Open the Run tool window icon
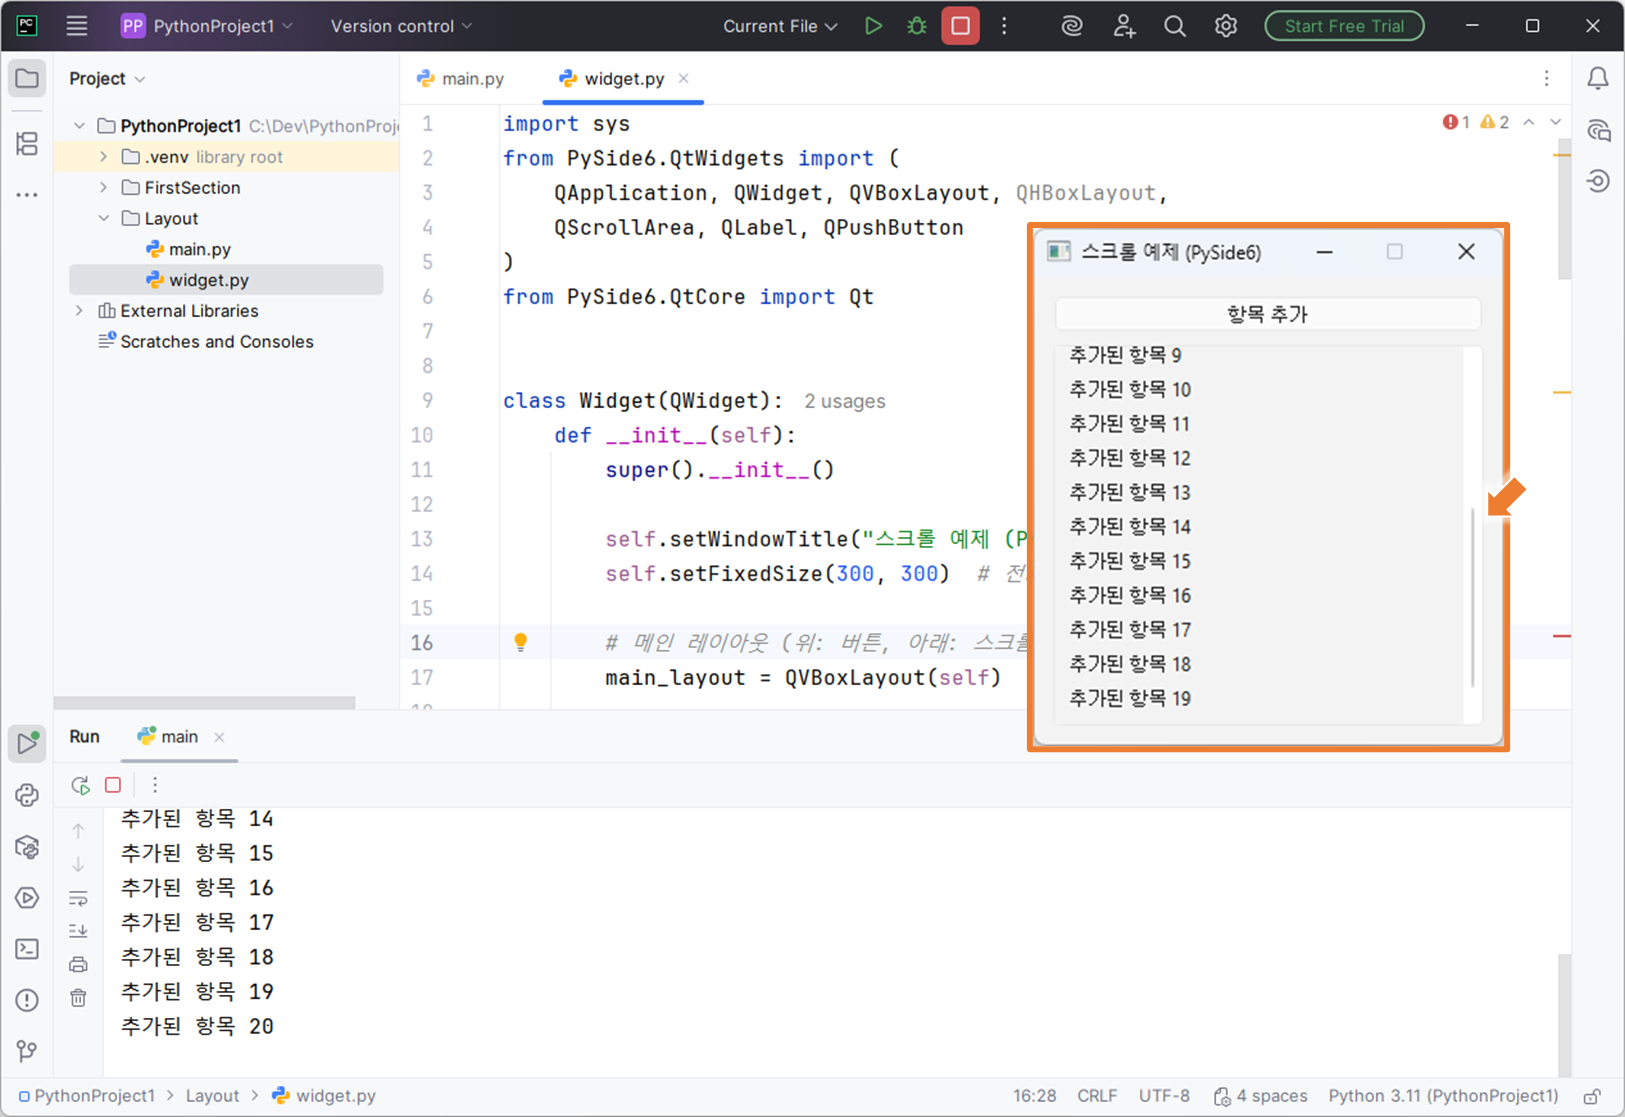 click(x=27, y=743)
